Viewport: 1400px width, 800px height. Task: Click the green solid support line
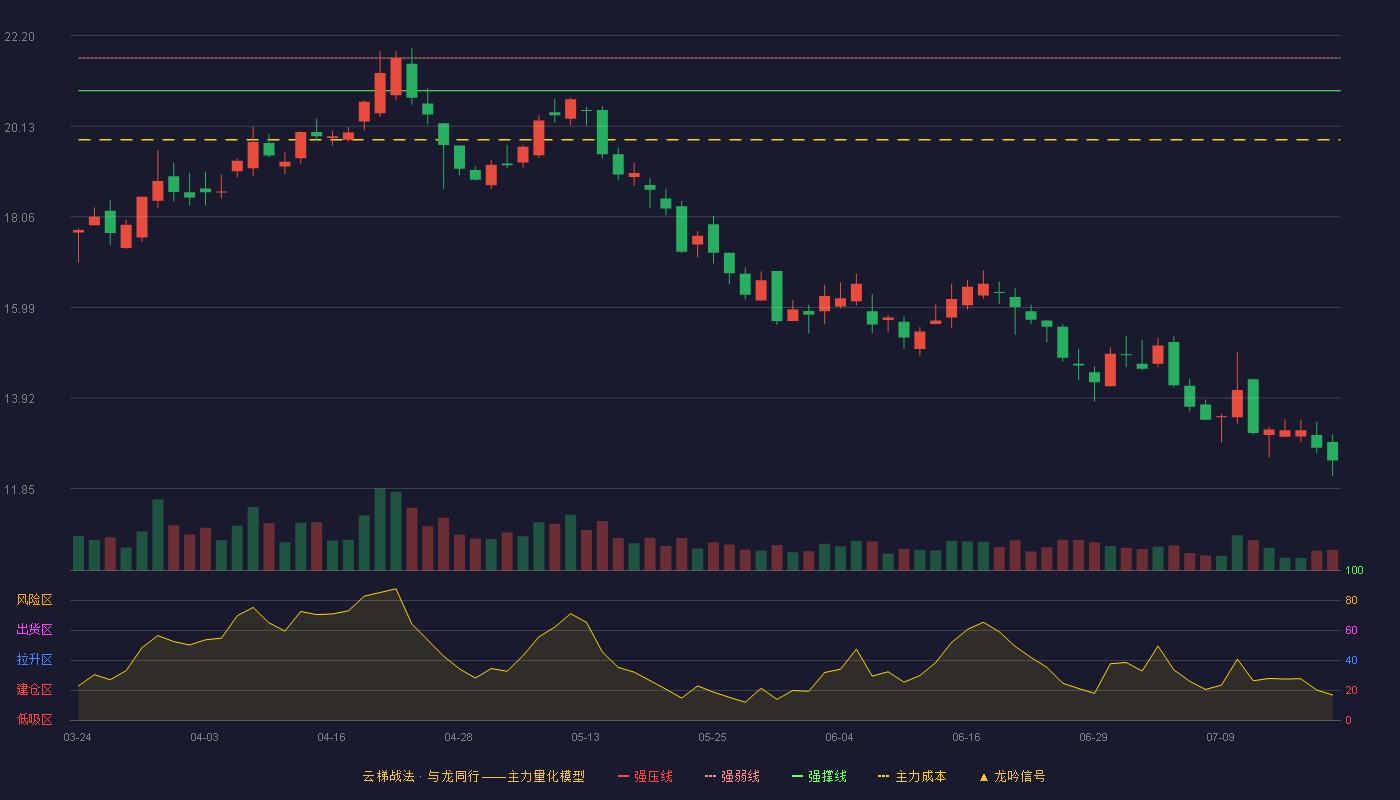click(x=709, y=91)
